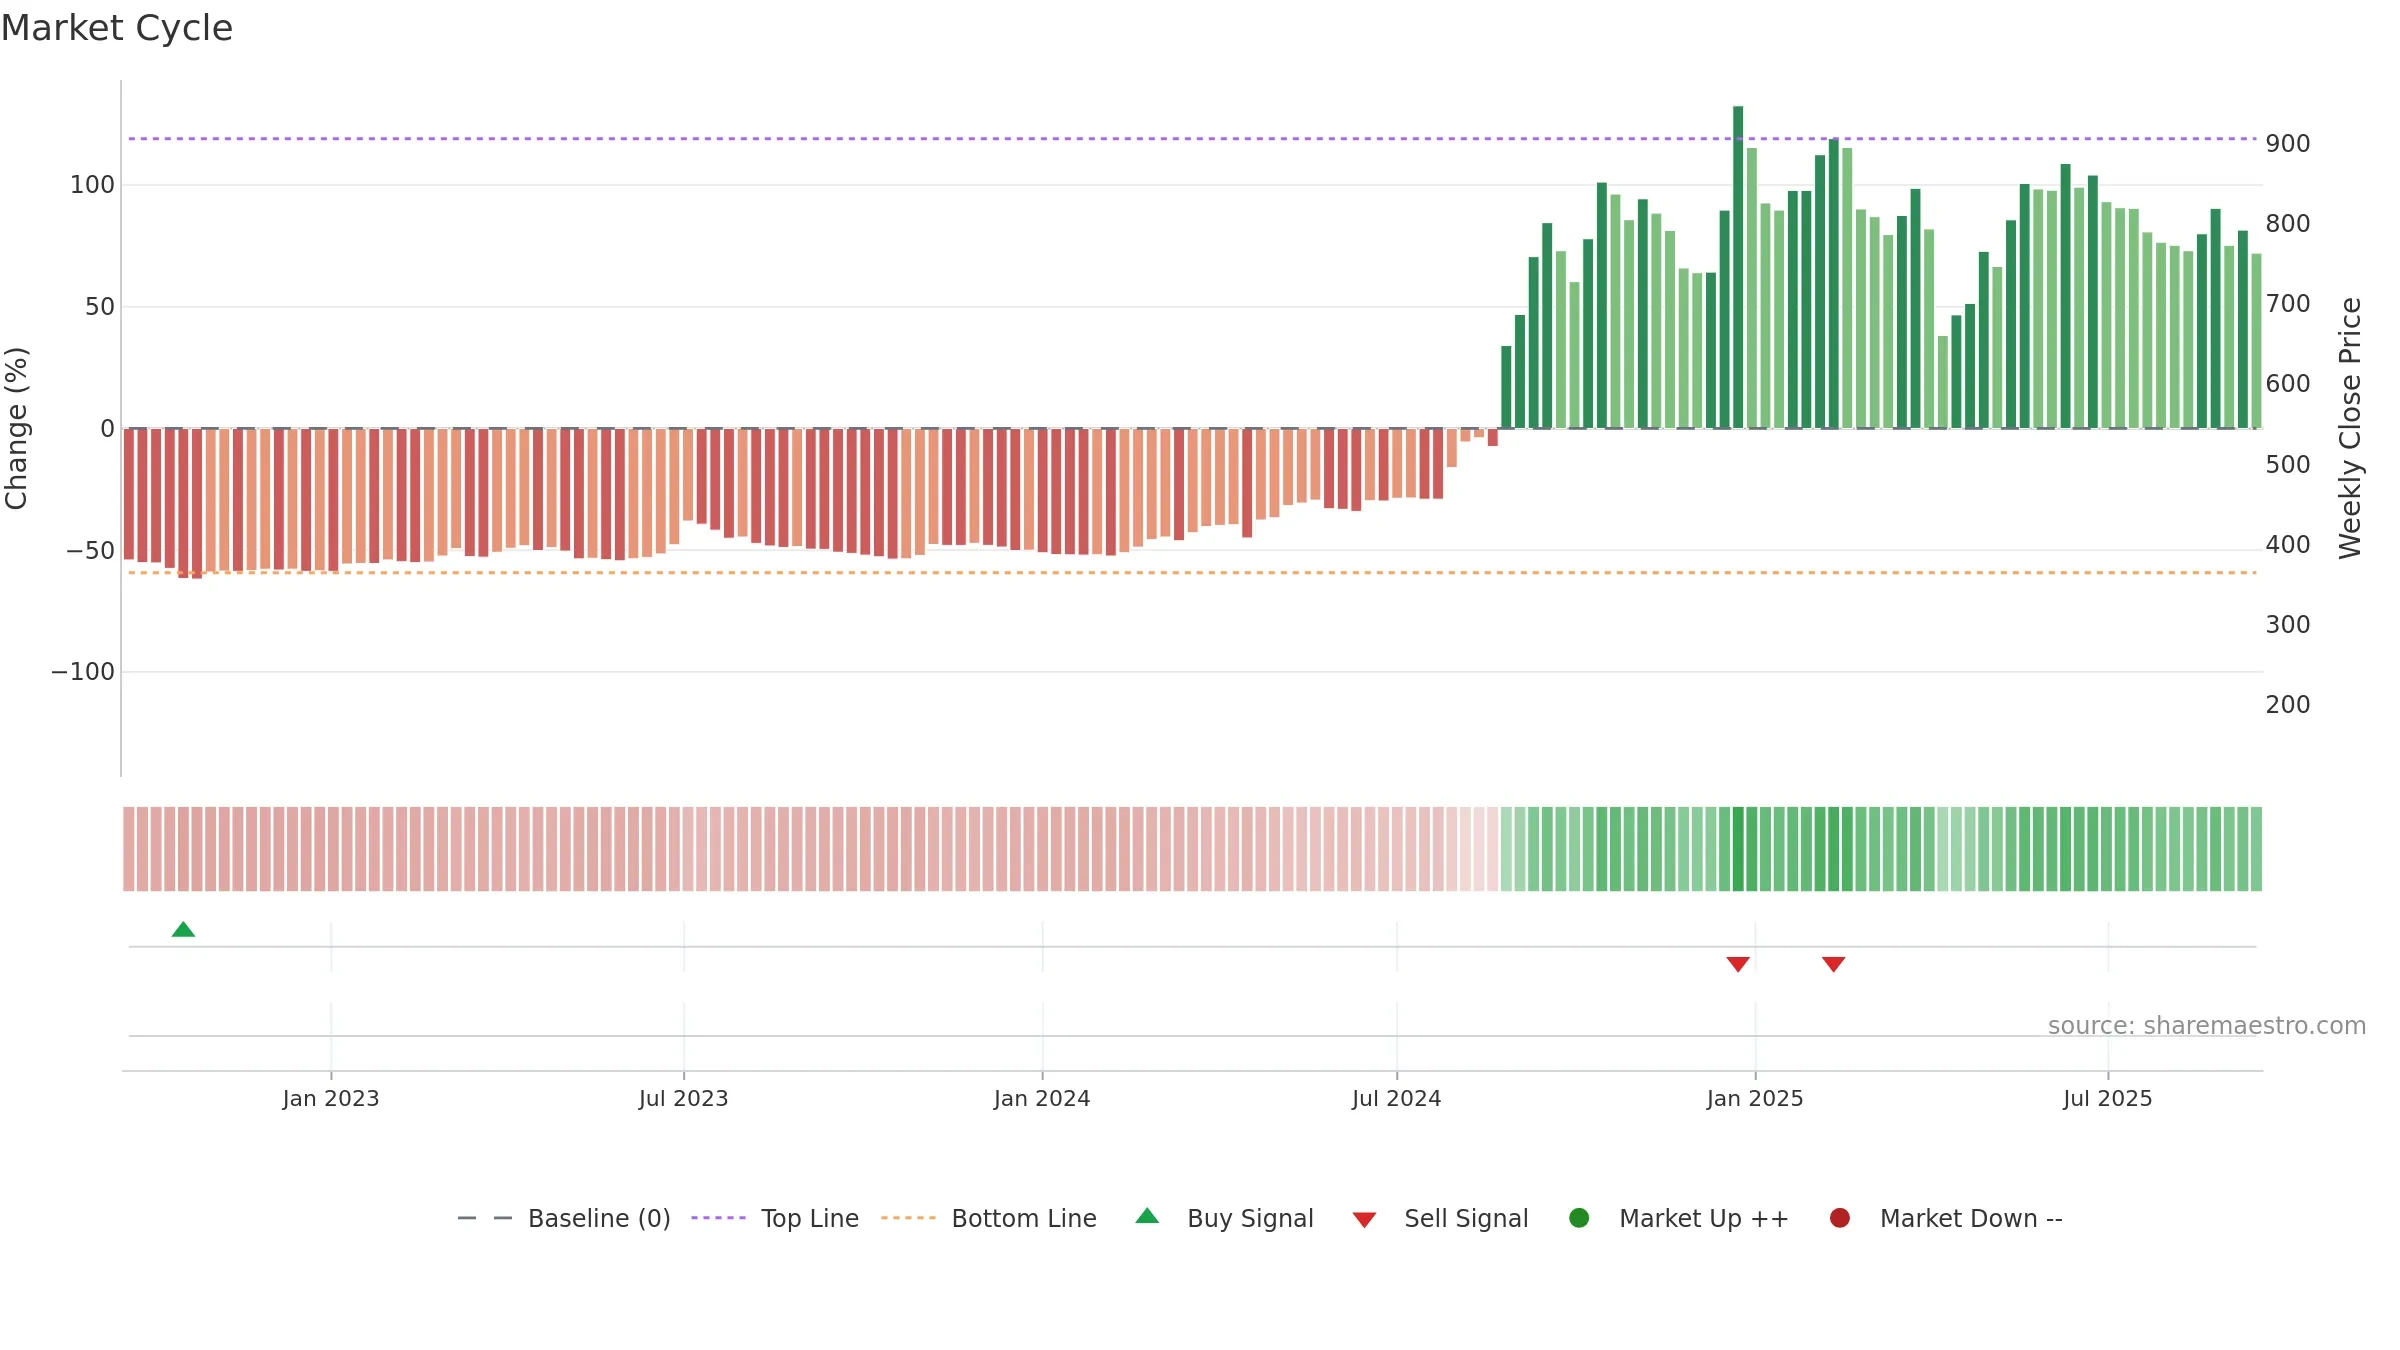Click the Change (%) y-axis title

click(17, 428)
